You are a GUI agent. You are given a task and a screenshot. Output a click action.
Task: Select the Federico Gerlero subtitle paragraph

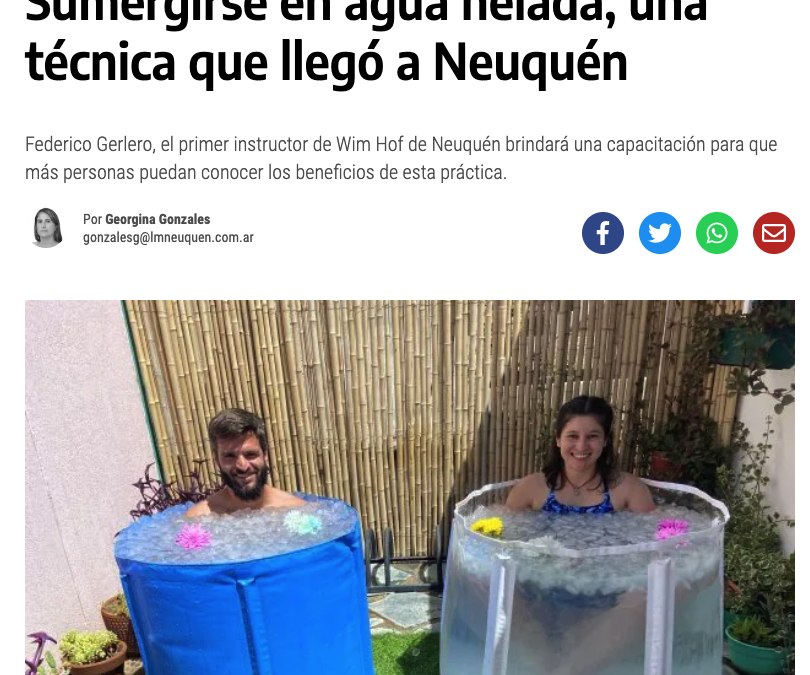click(x=401, y=158)
